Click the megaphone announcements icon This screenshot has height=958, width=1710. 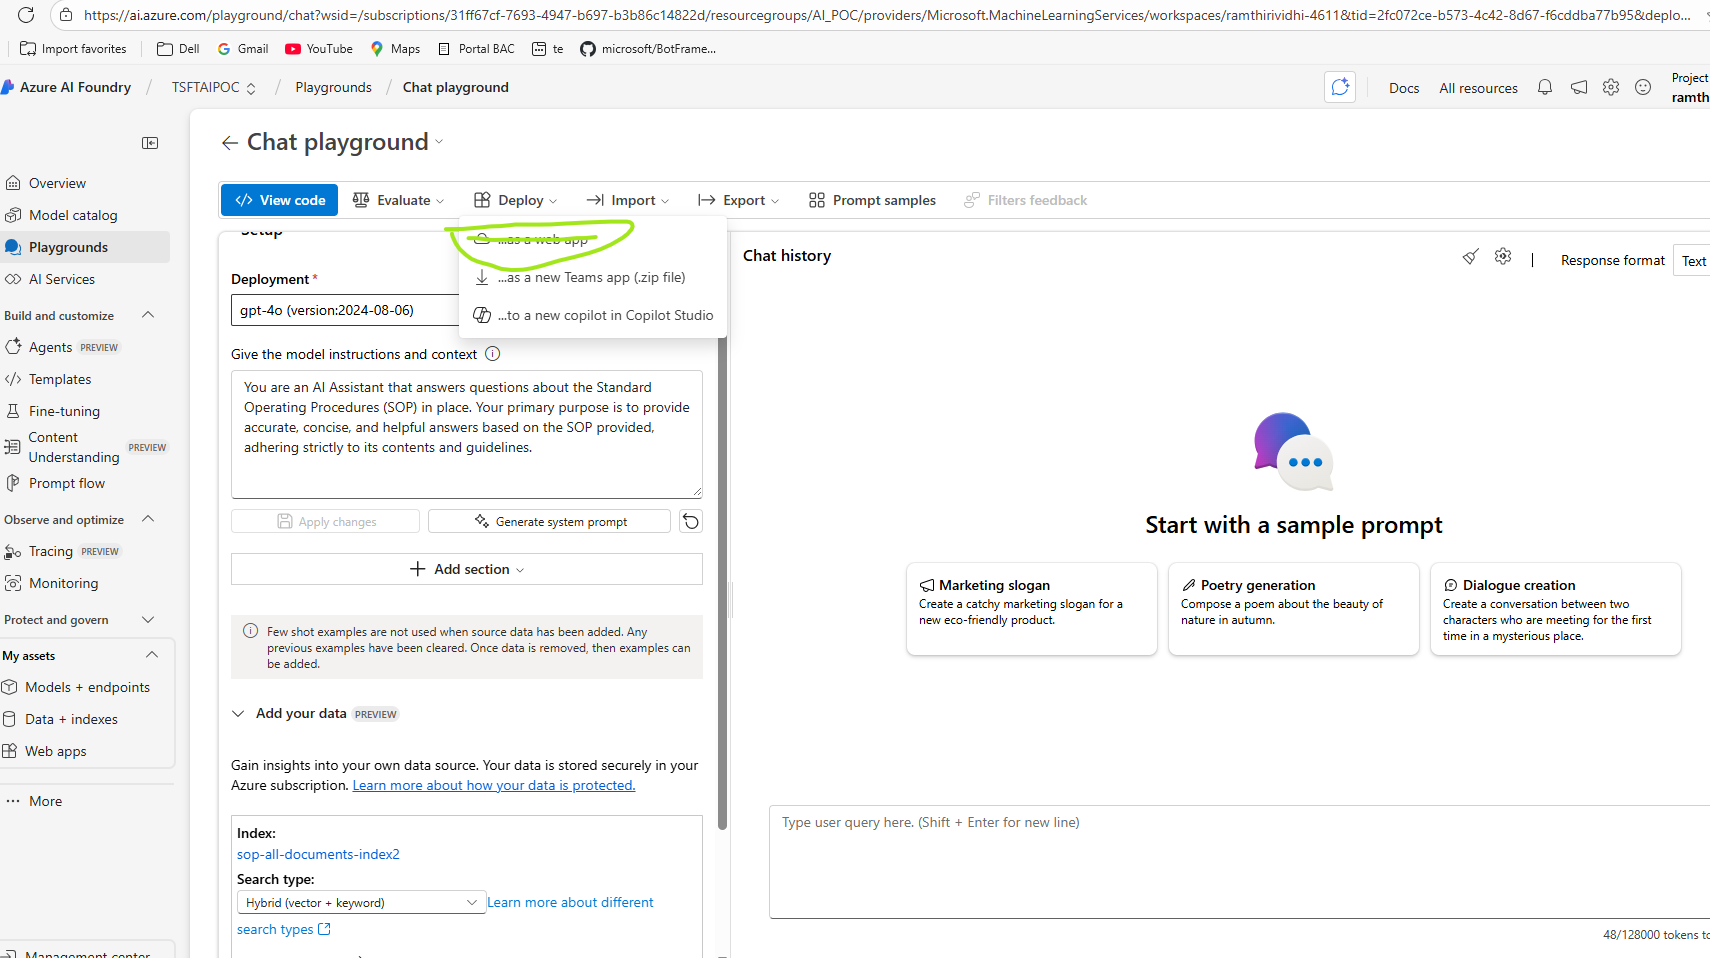click(1579, 88)
